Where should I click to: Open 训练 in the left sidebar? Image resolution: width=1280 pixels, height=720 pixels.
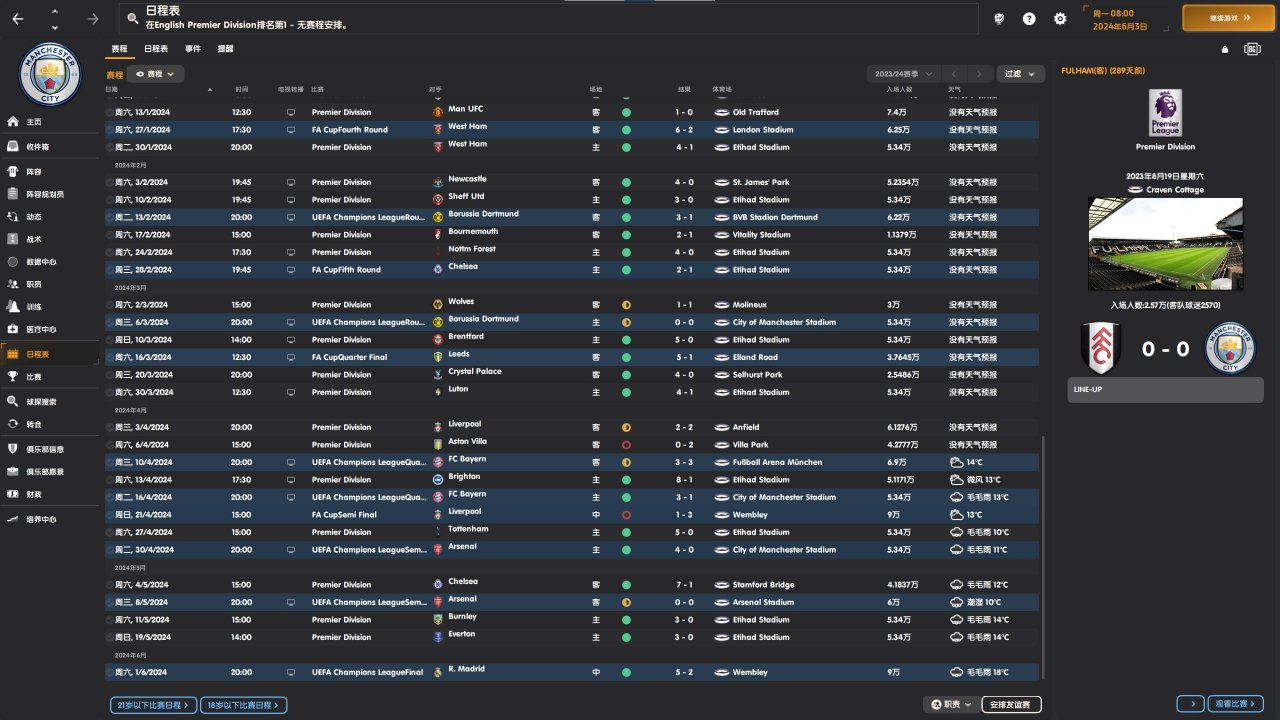click(50, 307)
